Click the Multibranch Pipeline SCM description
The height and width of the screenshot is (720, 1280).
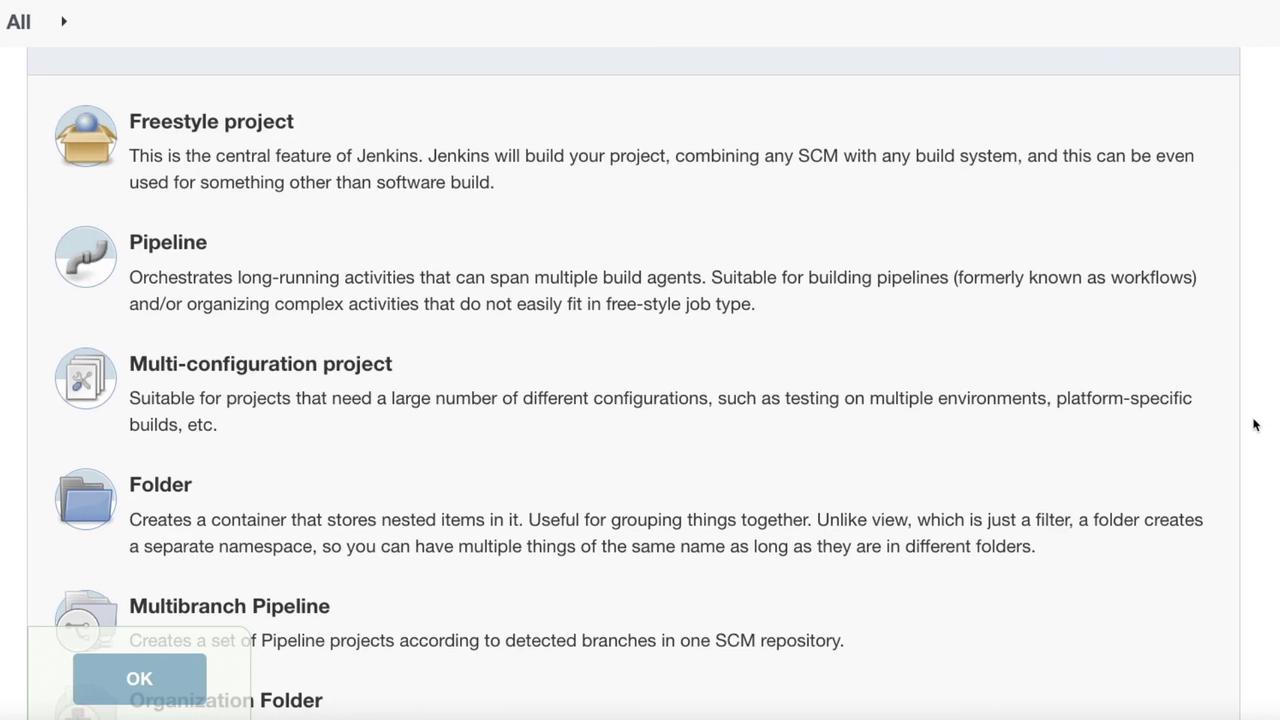tap(552, 641)
